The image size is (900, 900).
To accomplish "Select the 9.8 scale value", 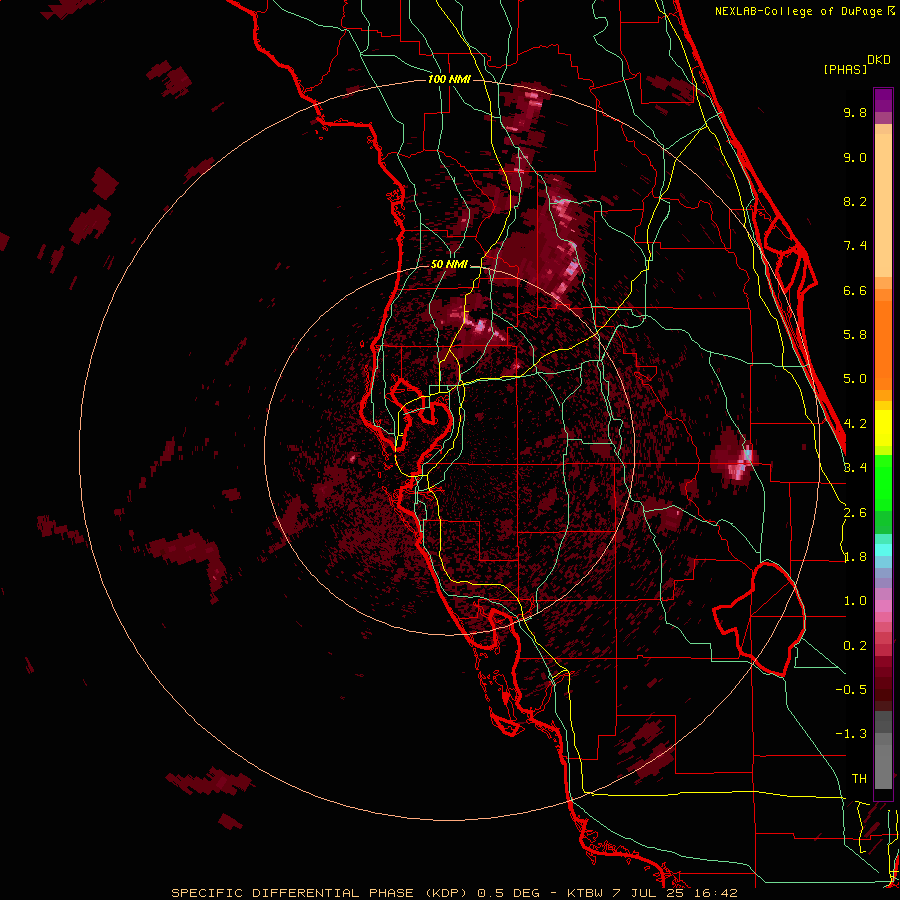I will click(855, 112).
